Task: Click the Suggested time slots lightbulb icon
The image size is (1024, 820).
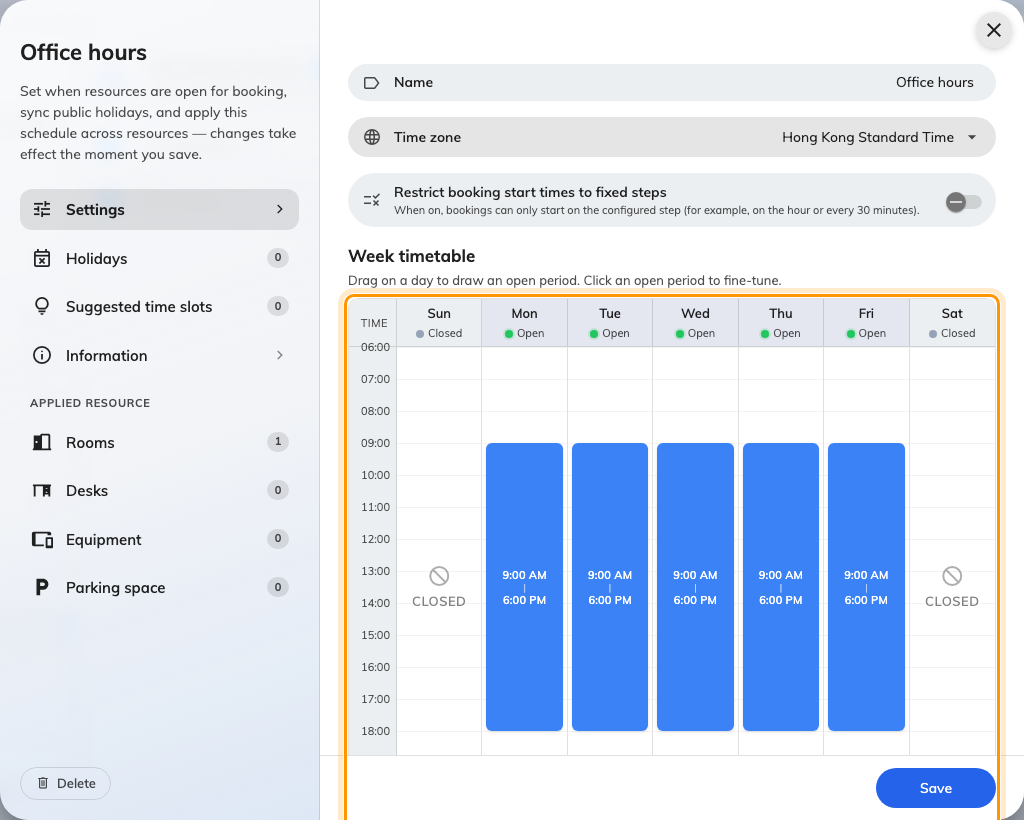Action: (x=42, y=306)
